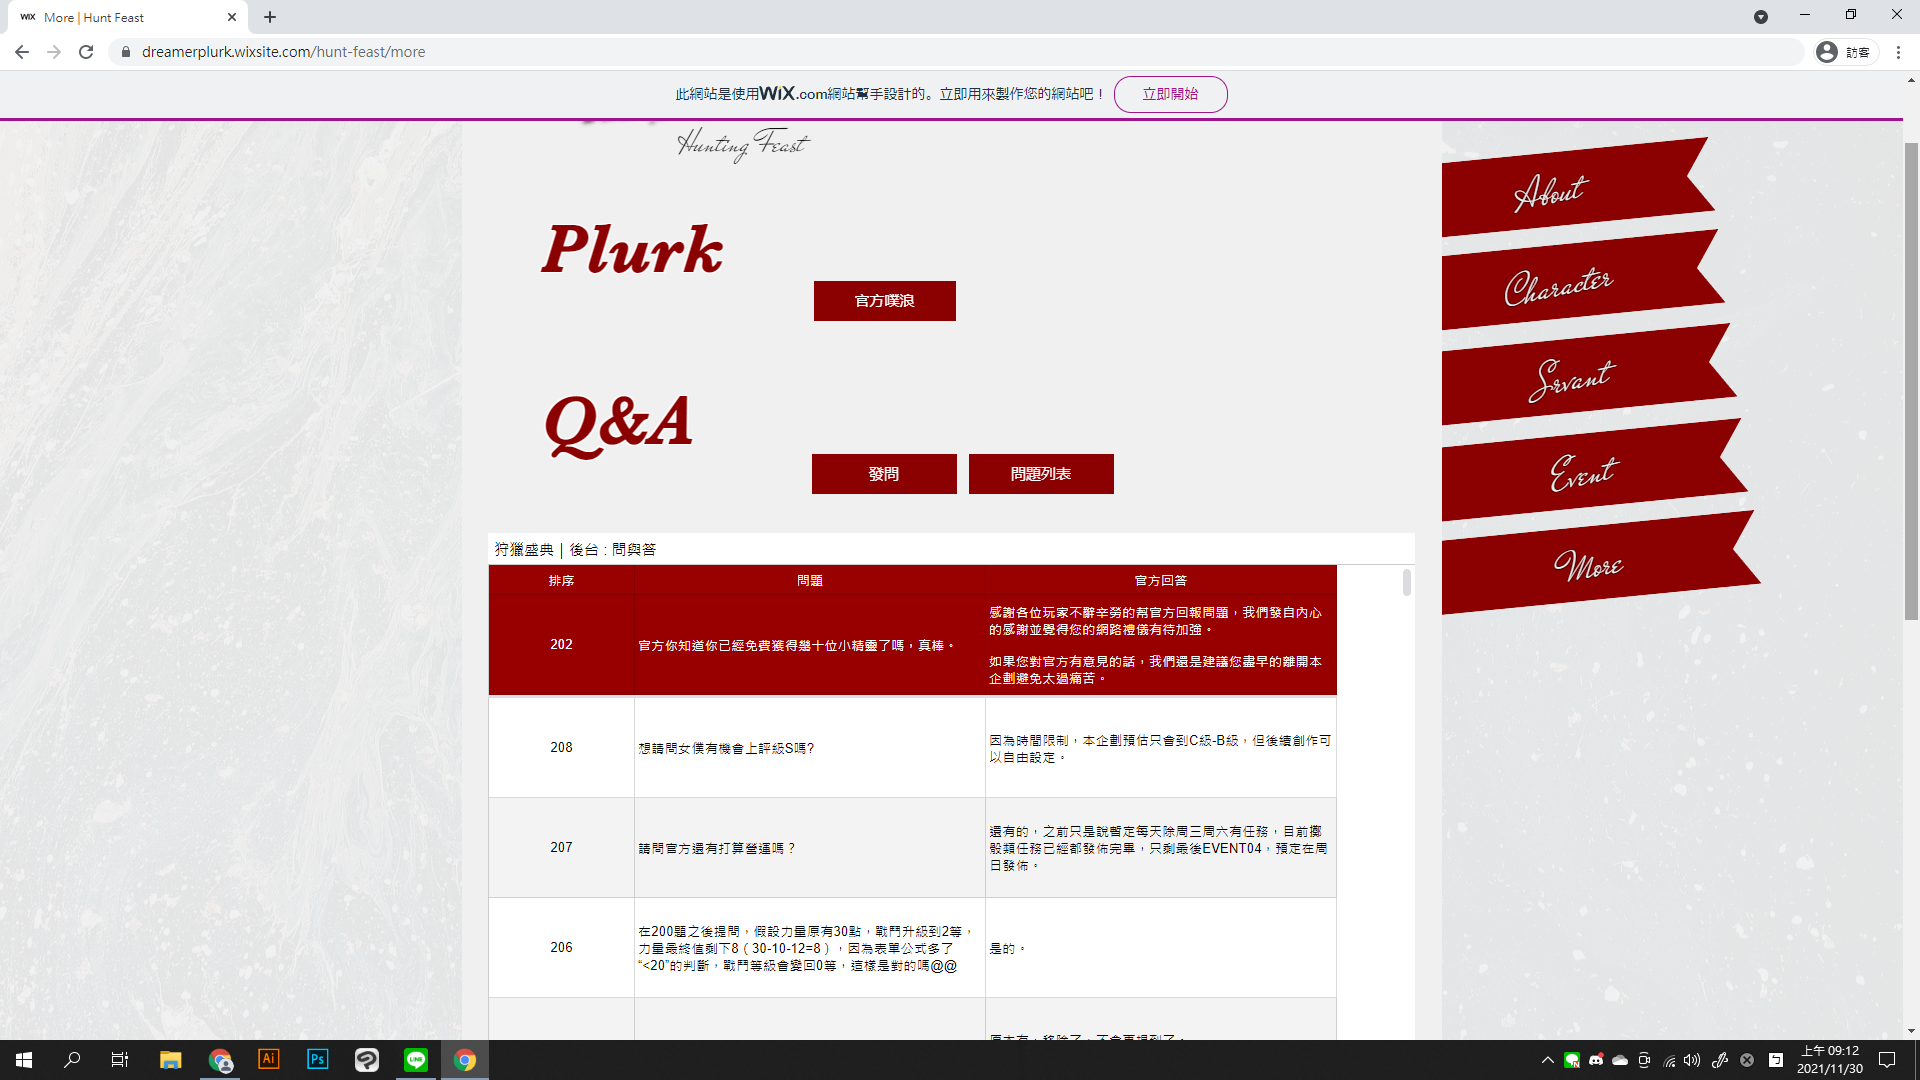Click the 發問 ask question button

pyautogui.click(x=884, y=474)
